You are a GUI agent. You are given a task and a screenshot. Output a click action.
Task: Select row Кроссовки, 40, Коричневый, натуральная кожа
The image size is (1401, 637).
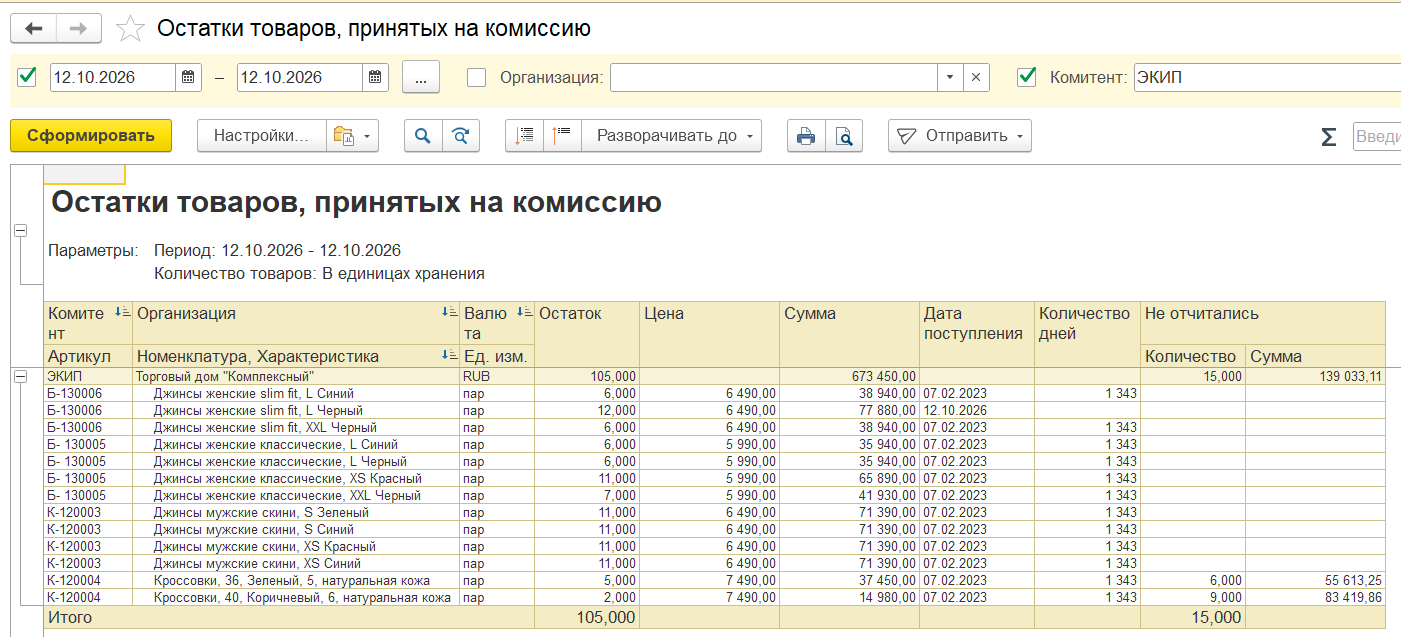tap(296, 597)
